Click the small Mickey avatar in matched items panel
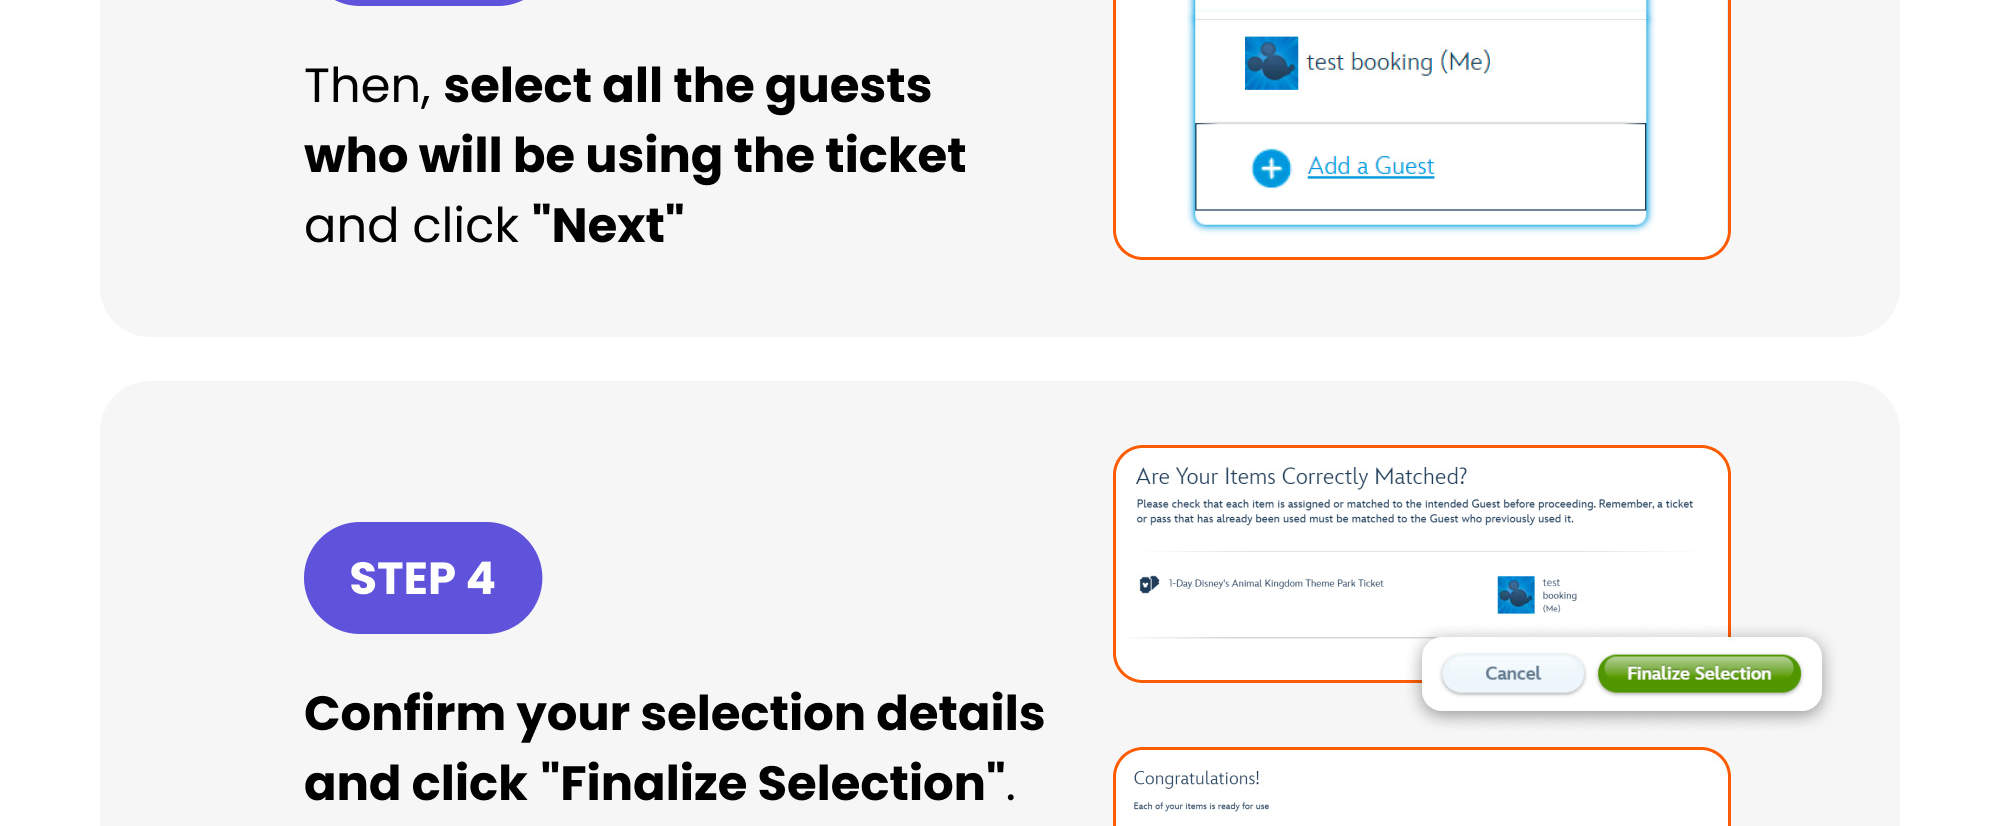2000x826 pixels. pos(1515,595)
